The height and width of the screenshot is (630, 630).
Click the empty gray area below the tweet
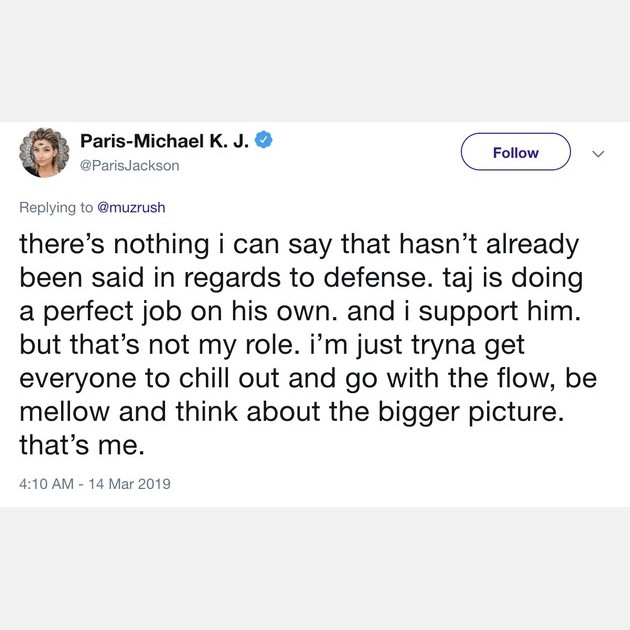coord(315,570)
